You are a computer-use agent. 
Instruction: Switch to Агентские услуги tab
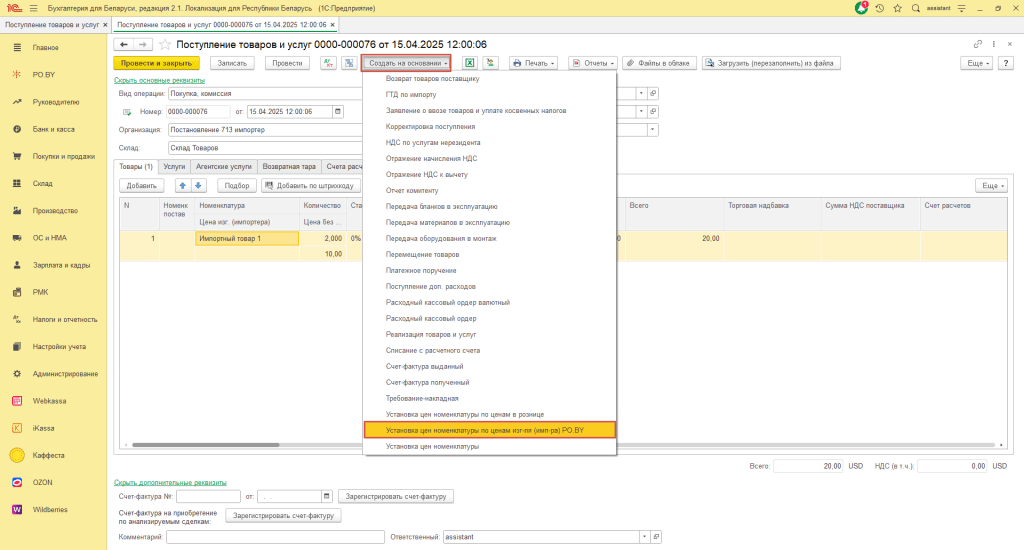point(223,167)
